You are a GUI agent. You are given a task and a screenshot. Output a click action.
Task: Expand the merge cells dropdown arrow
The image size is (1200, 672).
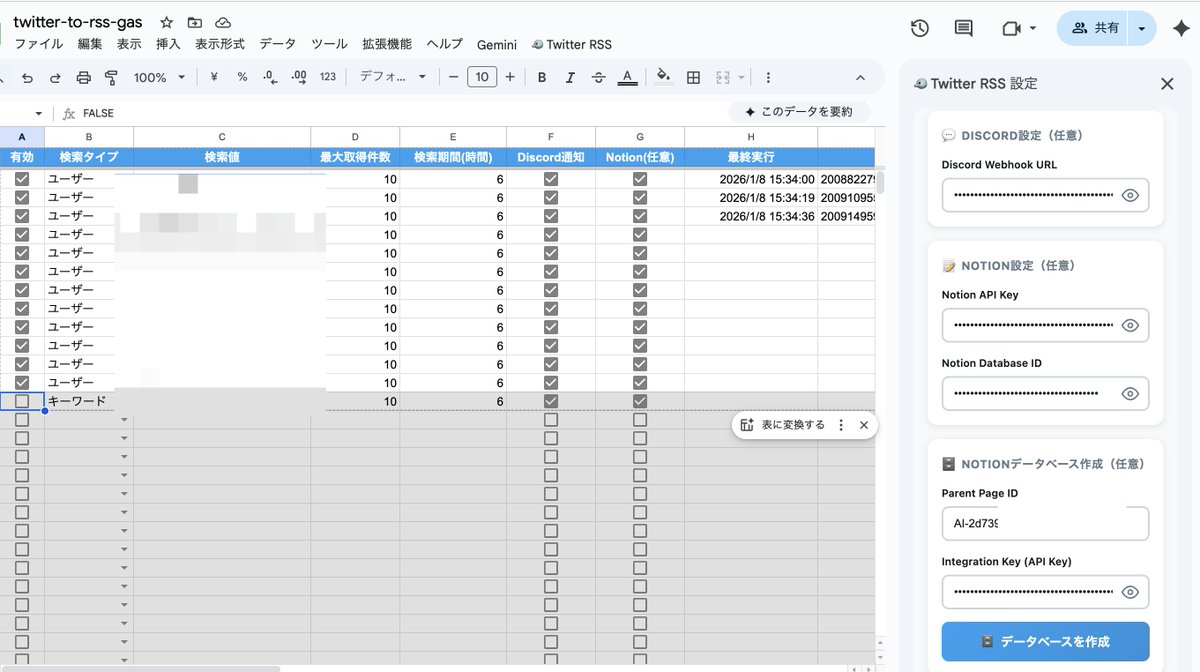(x=741, y=77)
